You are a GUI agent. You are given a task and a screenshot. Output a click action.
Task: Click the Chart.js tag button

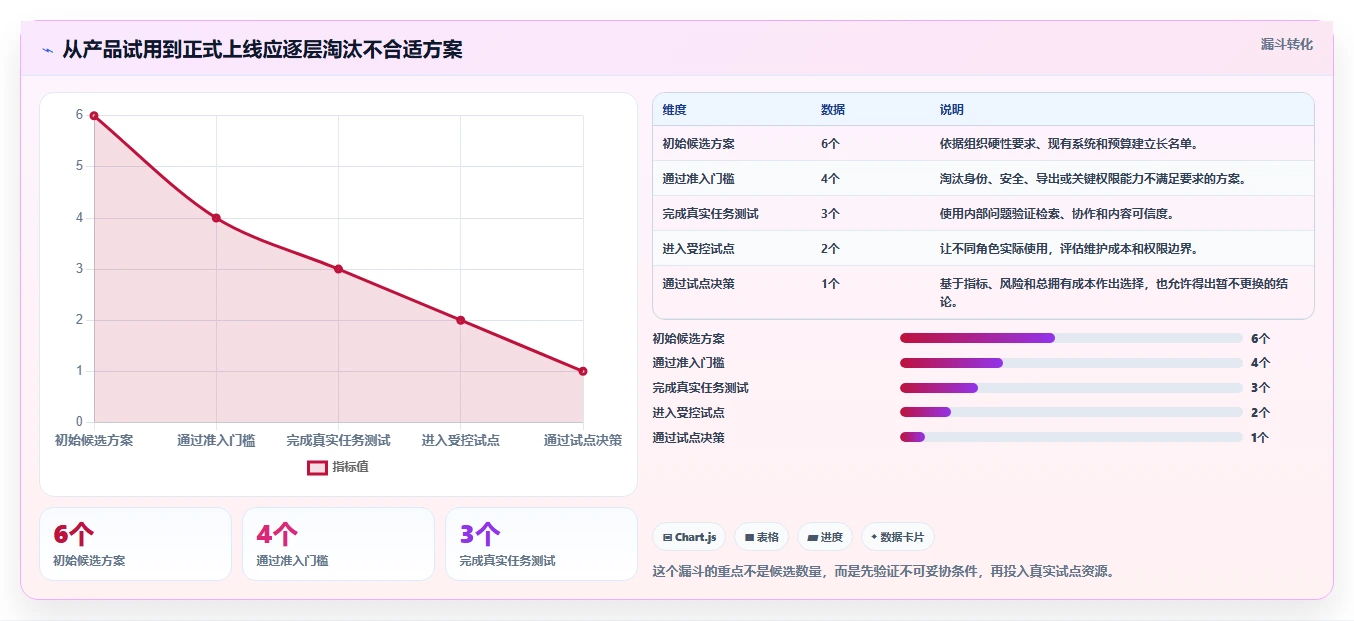pyautogui.click(x=690, y=537)
